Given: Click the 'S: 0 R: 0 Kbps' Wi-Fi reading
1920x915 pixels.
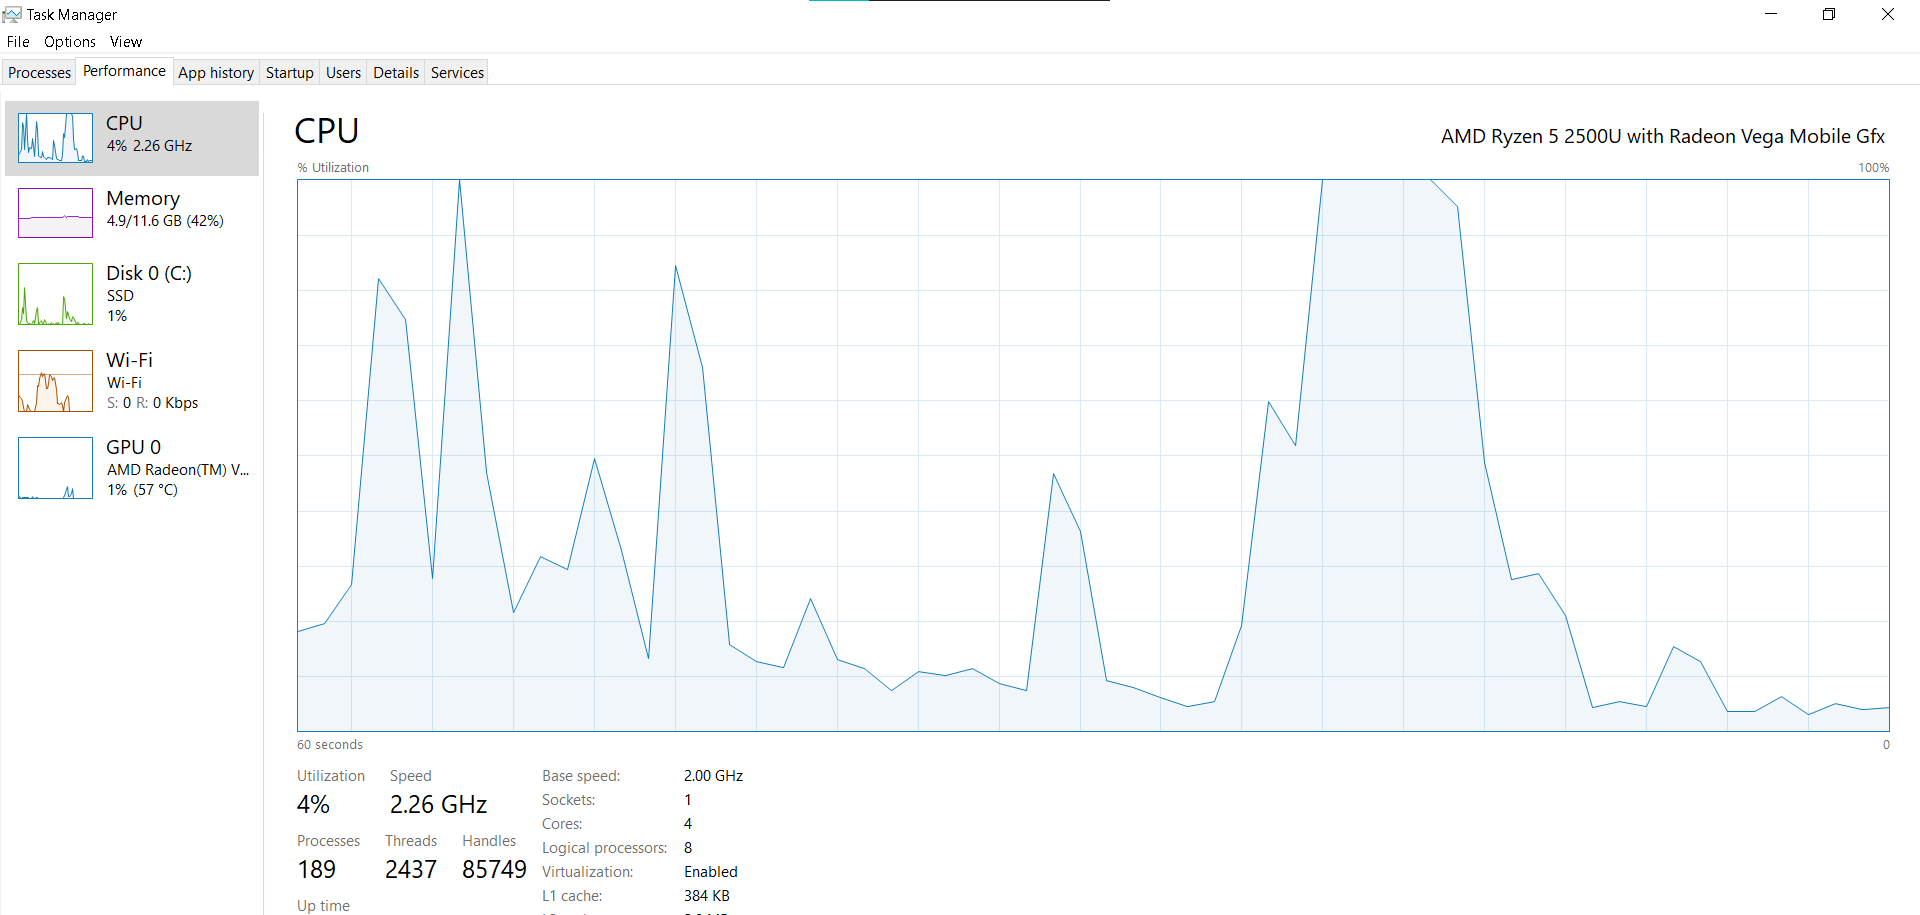Looking at the screenshot, I should pos(153,403).
